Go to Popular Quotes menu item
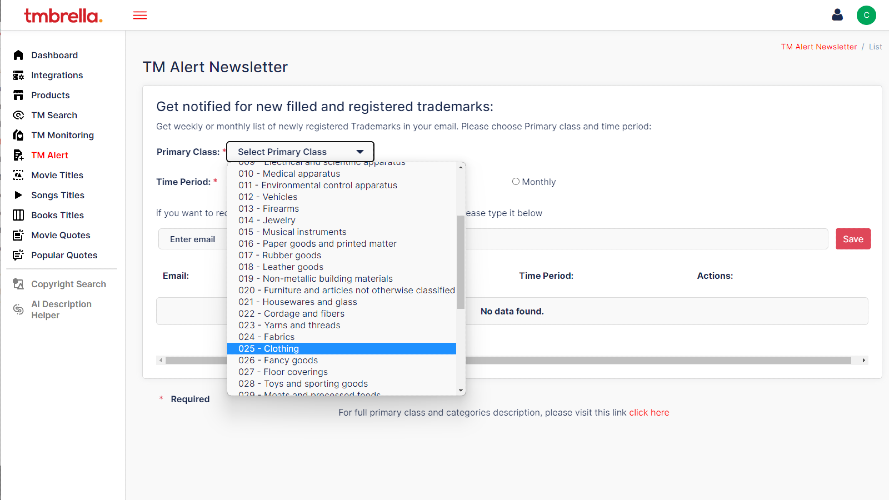Viewport: 889px width, 500px height. point(64,255)
